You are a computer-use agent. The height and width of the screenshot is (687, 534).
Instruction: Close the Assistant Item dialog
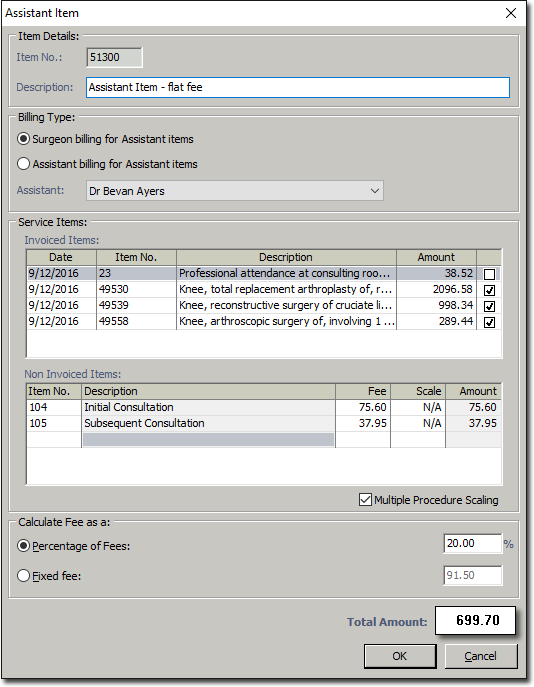click(x=511, y=13)
